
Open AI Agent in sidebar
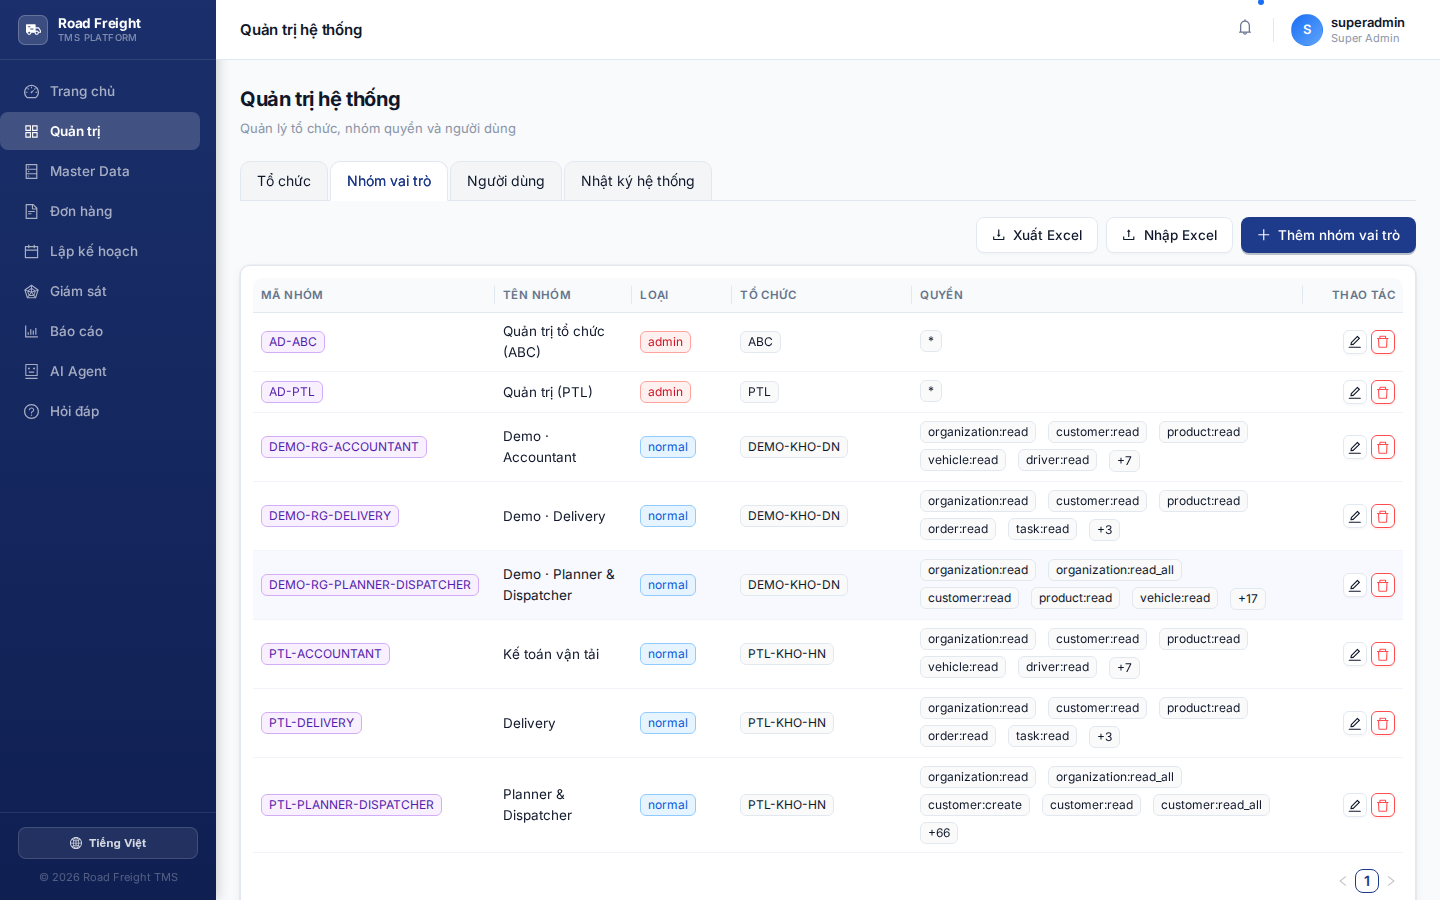[x=100, y=371]
